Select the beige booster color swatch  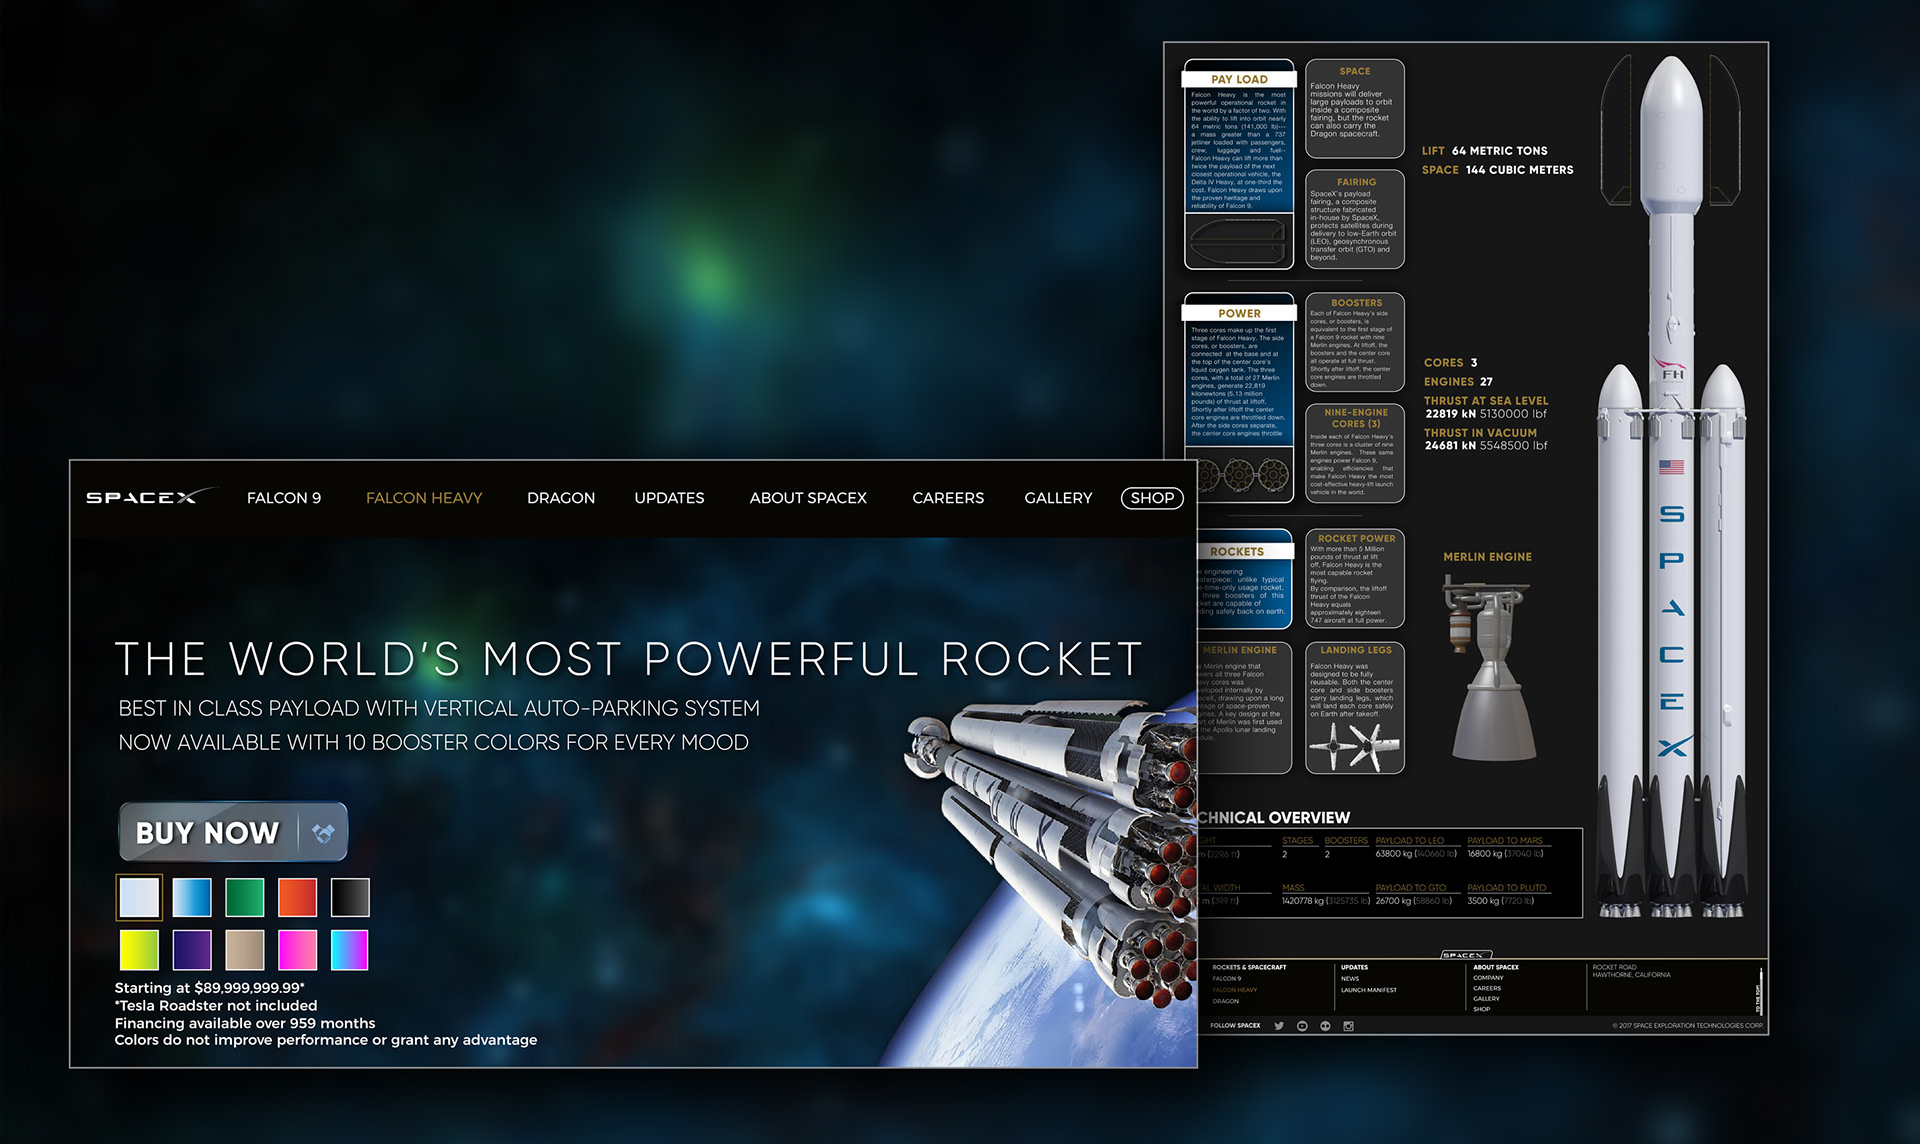[x=244, y=950]
